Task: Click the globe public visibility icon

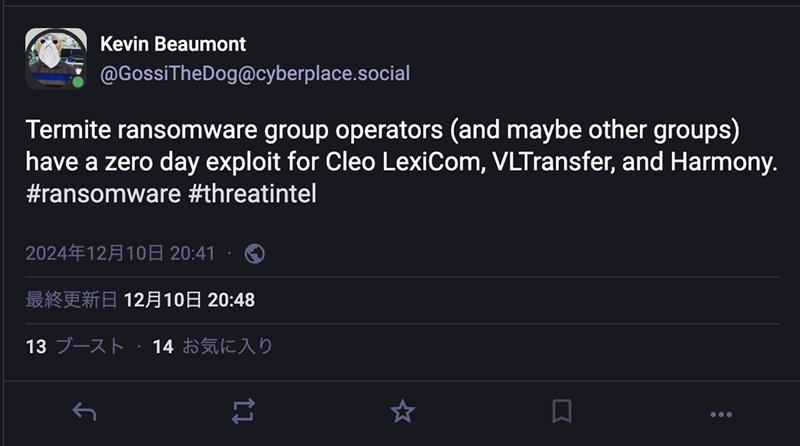Action: tap(255, 254)
